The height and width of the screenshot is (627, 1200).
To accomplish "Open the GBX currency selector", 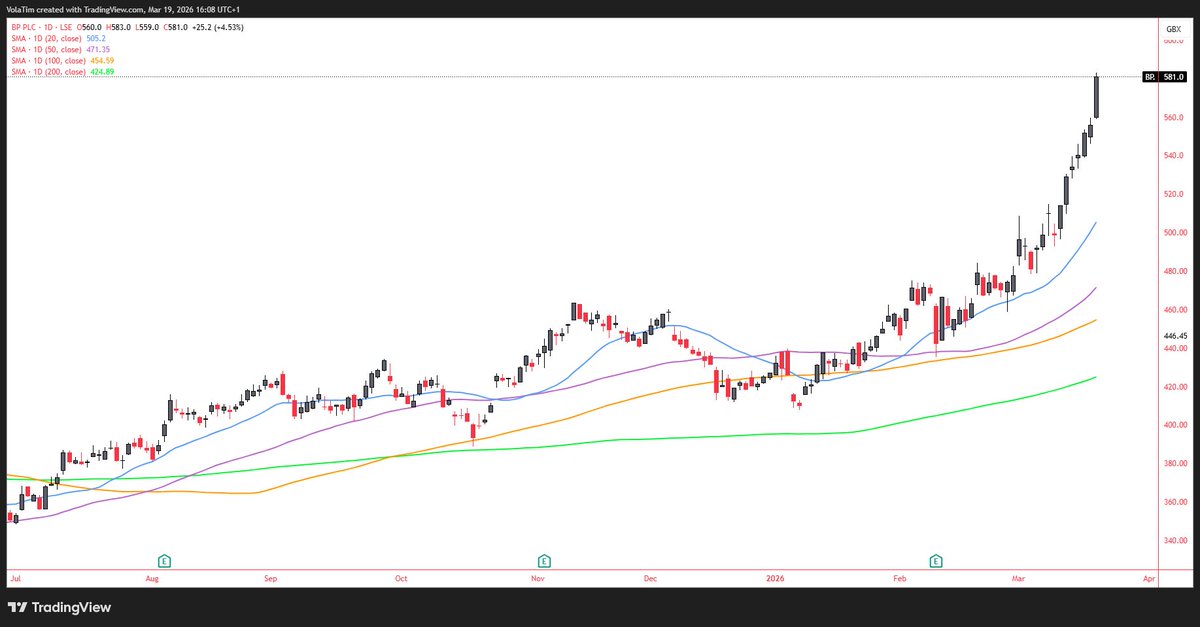I will pos(1174,31).
